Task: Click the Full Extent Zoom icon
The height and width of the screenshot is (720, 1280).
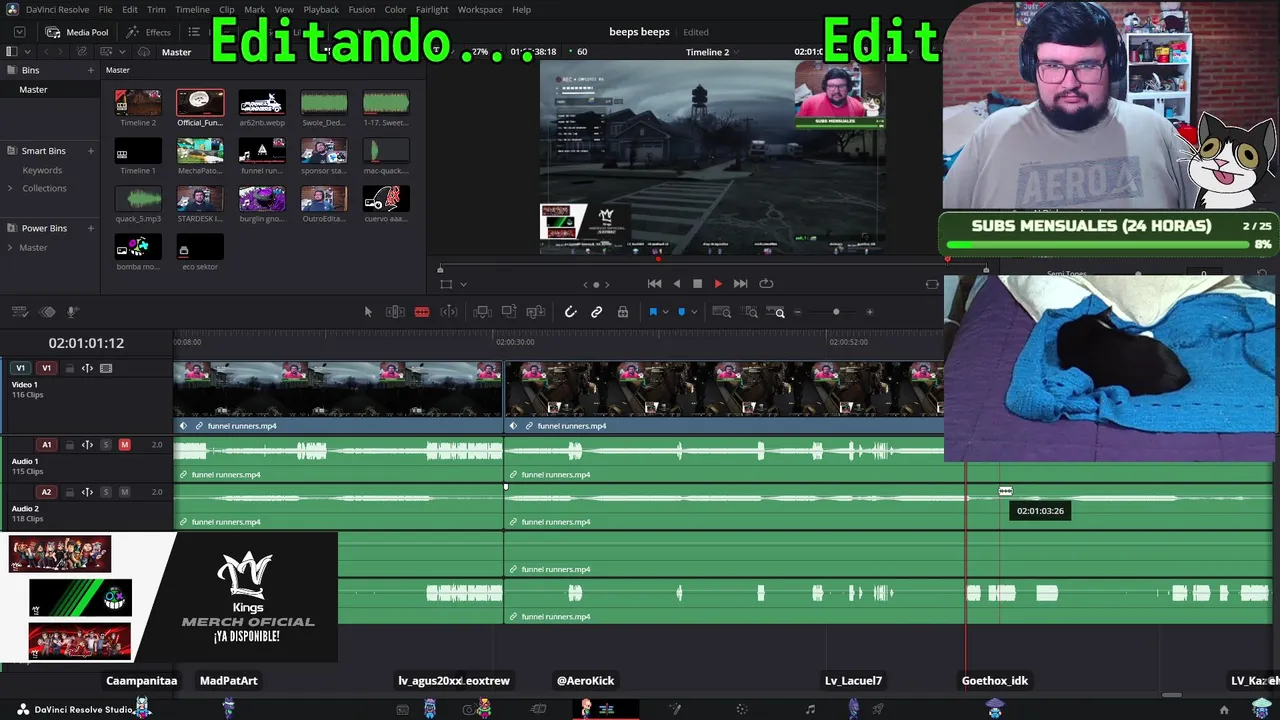Action: coord(721,312)
